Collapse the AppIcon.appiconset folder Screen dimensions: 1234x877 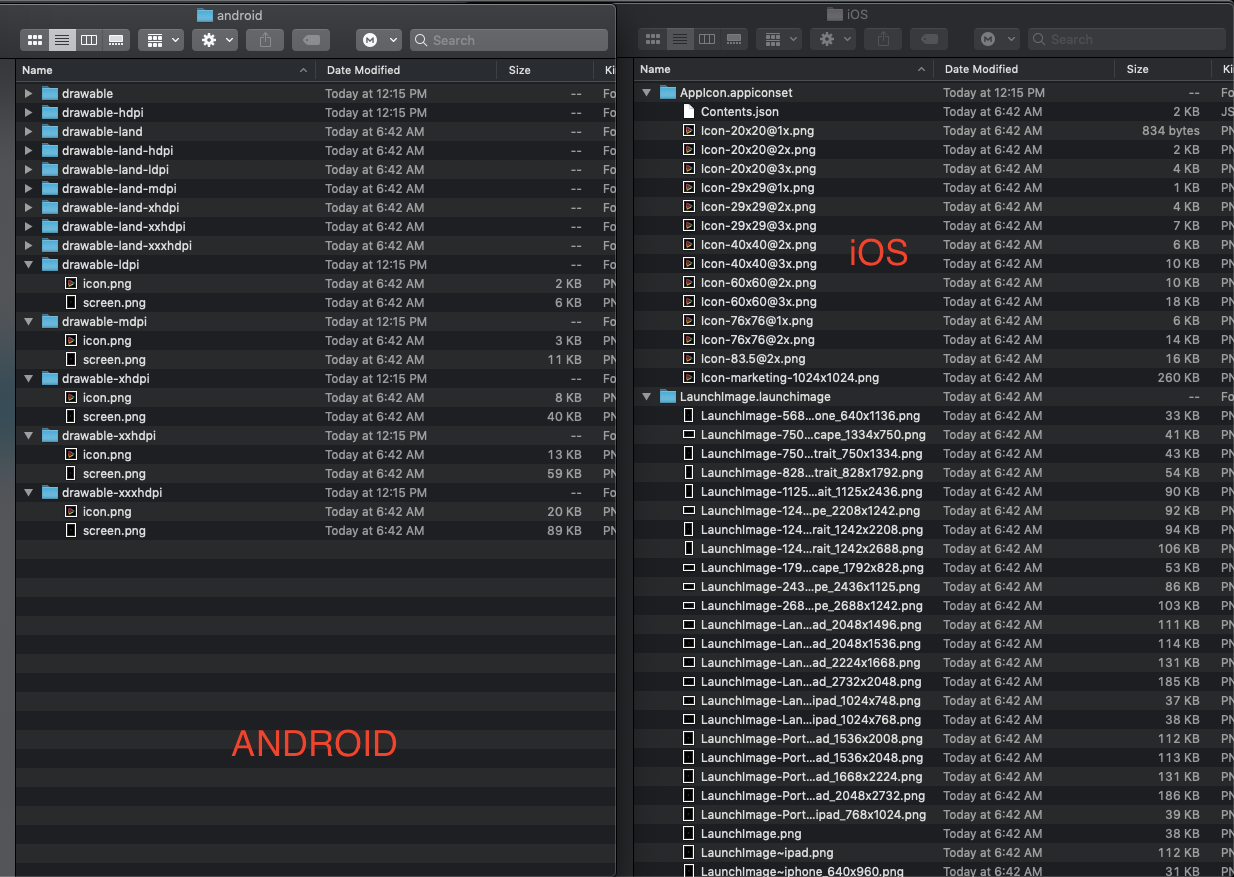tap(647, 92)
